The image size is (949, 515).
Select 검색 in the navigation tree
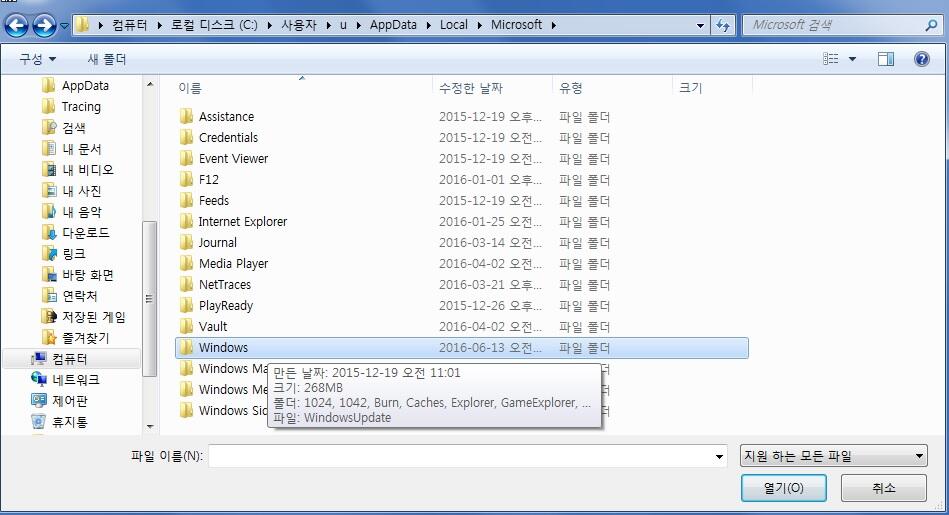click(73, 128)
